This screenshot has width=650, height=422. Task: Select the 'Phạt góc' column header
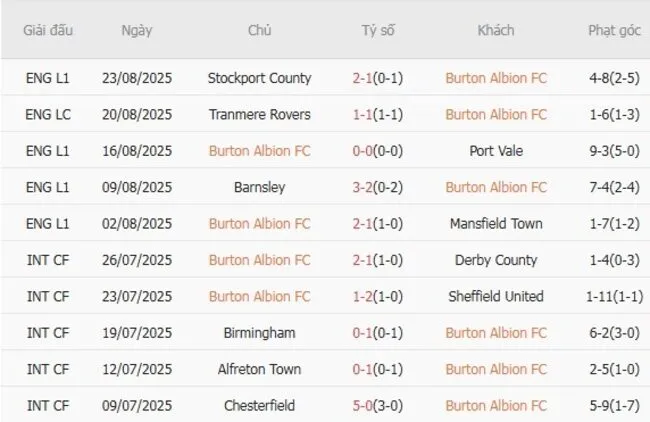point(614,30)
